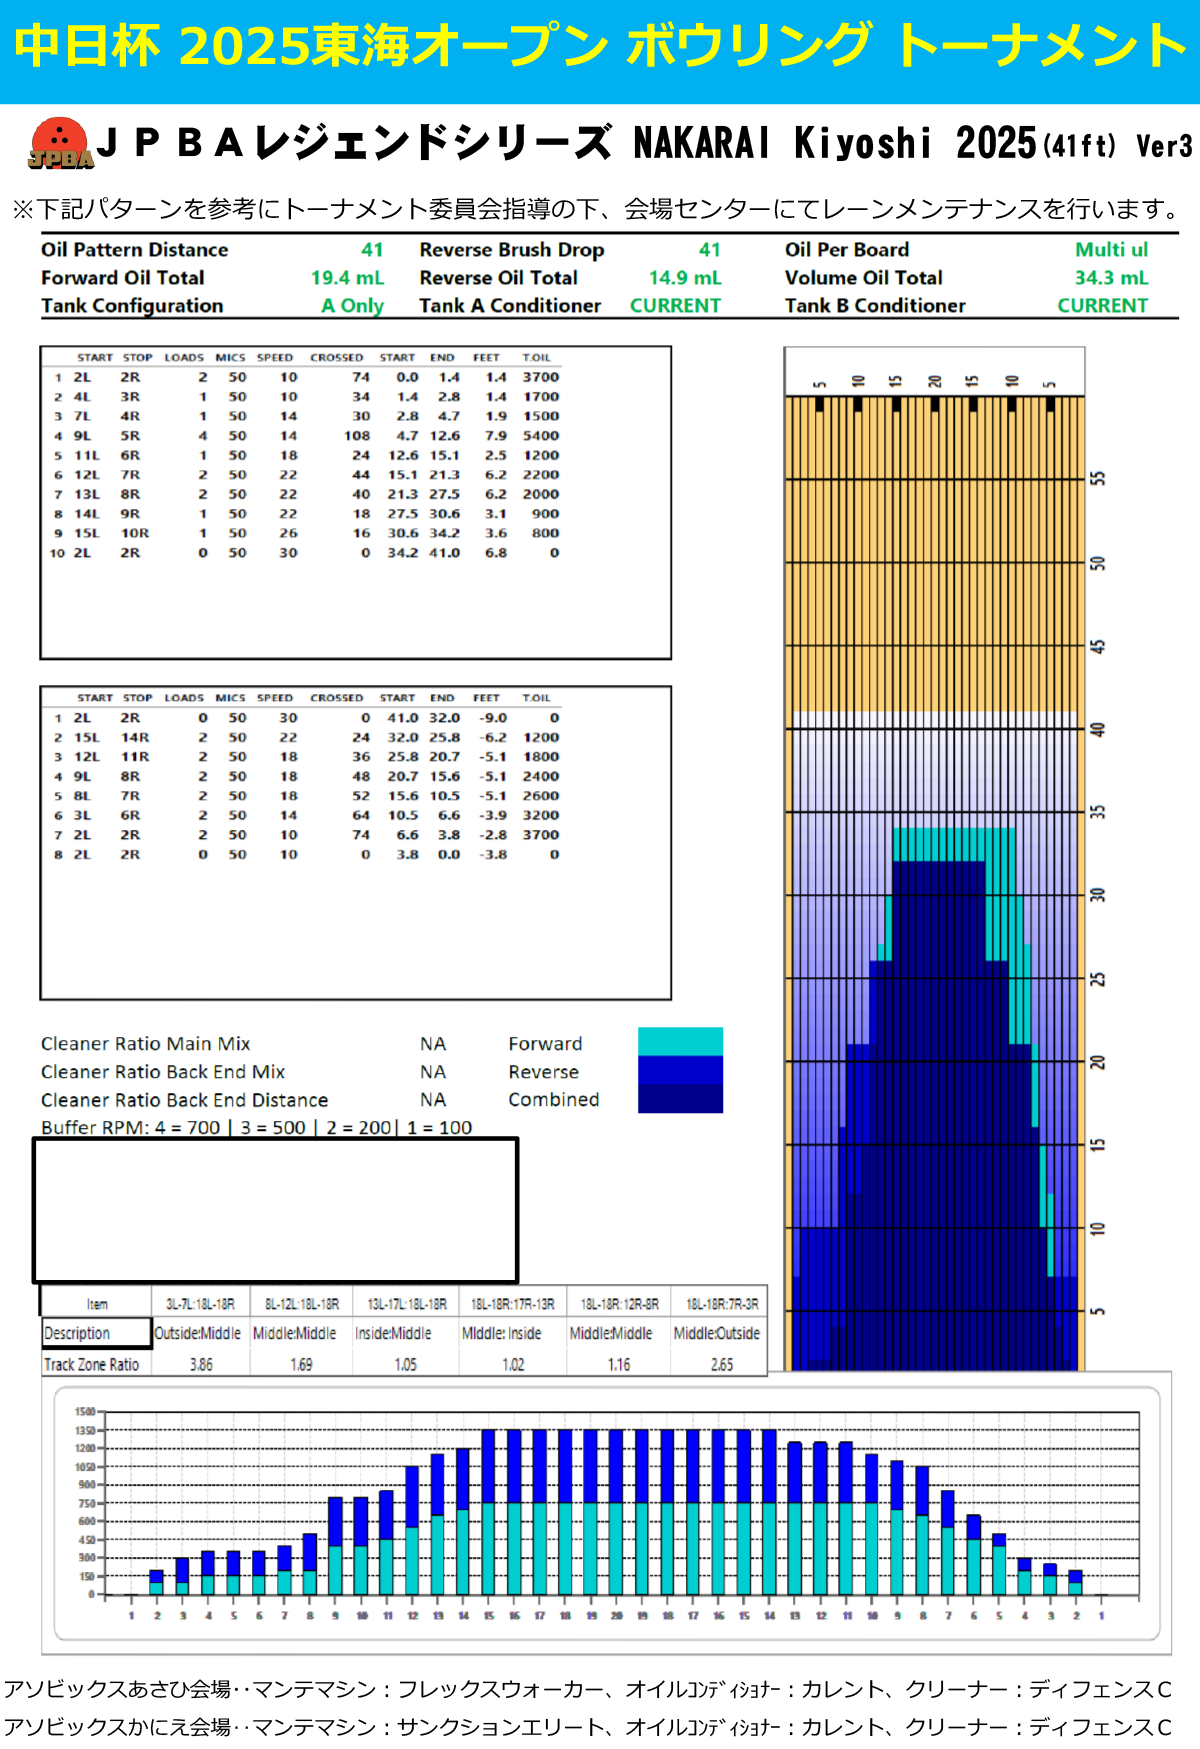Click the 'Cleaner Ratio Back End Mix' label

[x=163, y=1072]
